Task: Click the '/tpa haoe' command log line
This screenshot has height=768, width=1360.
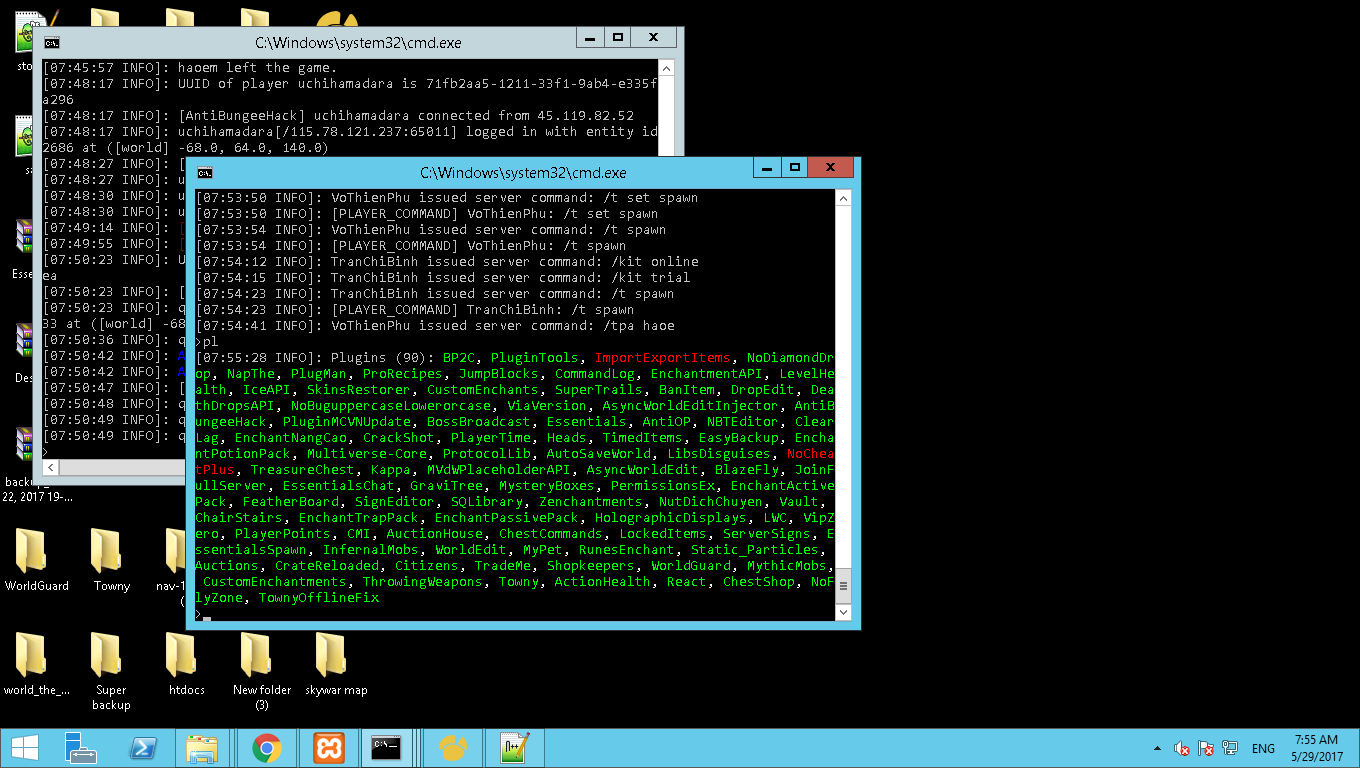Action: tap(435, 326)
